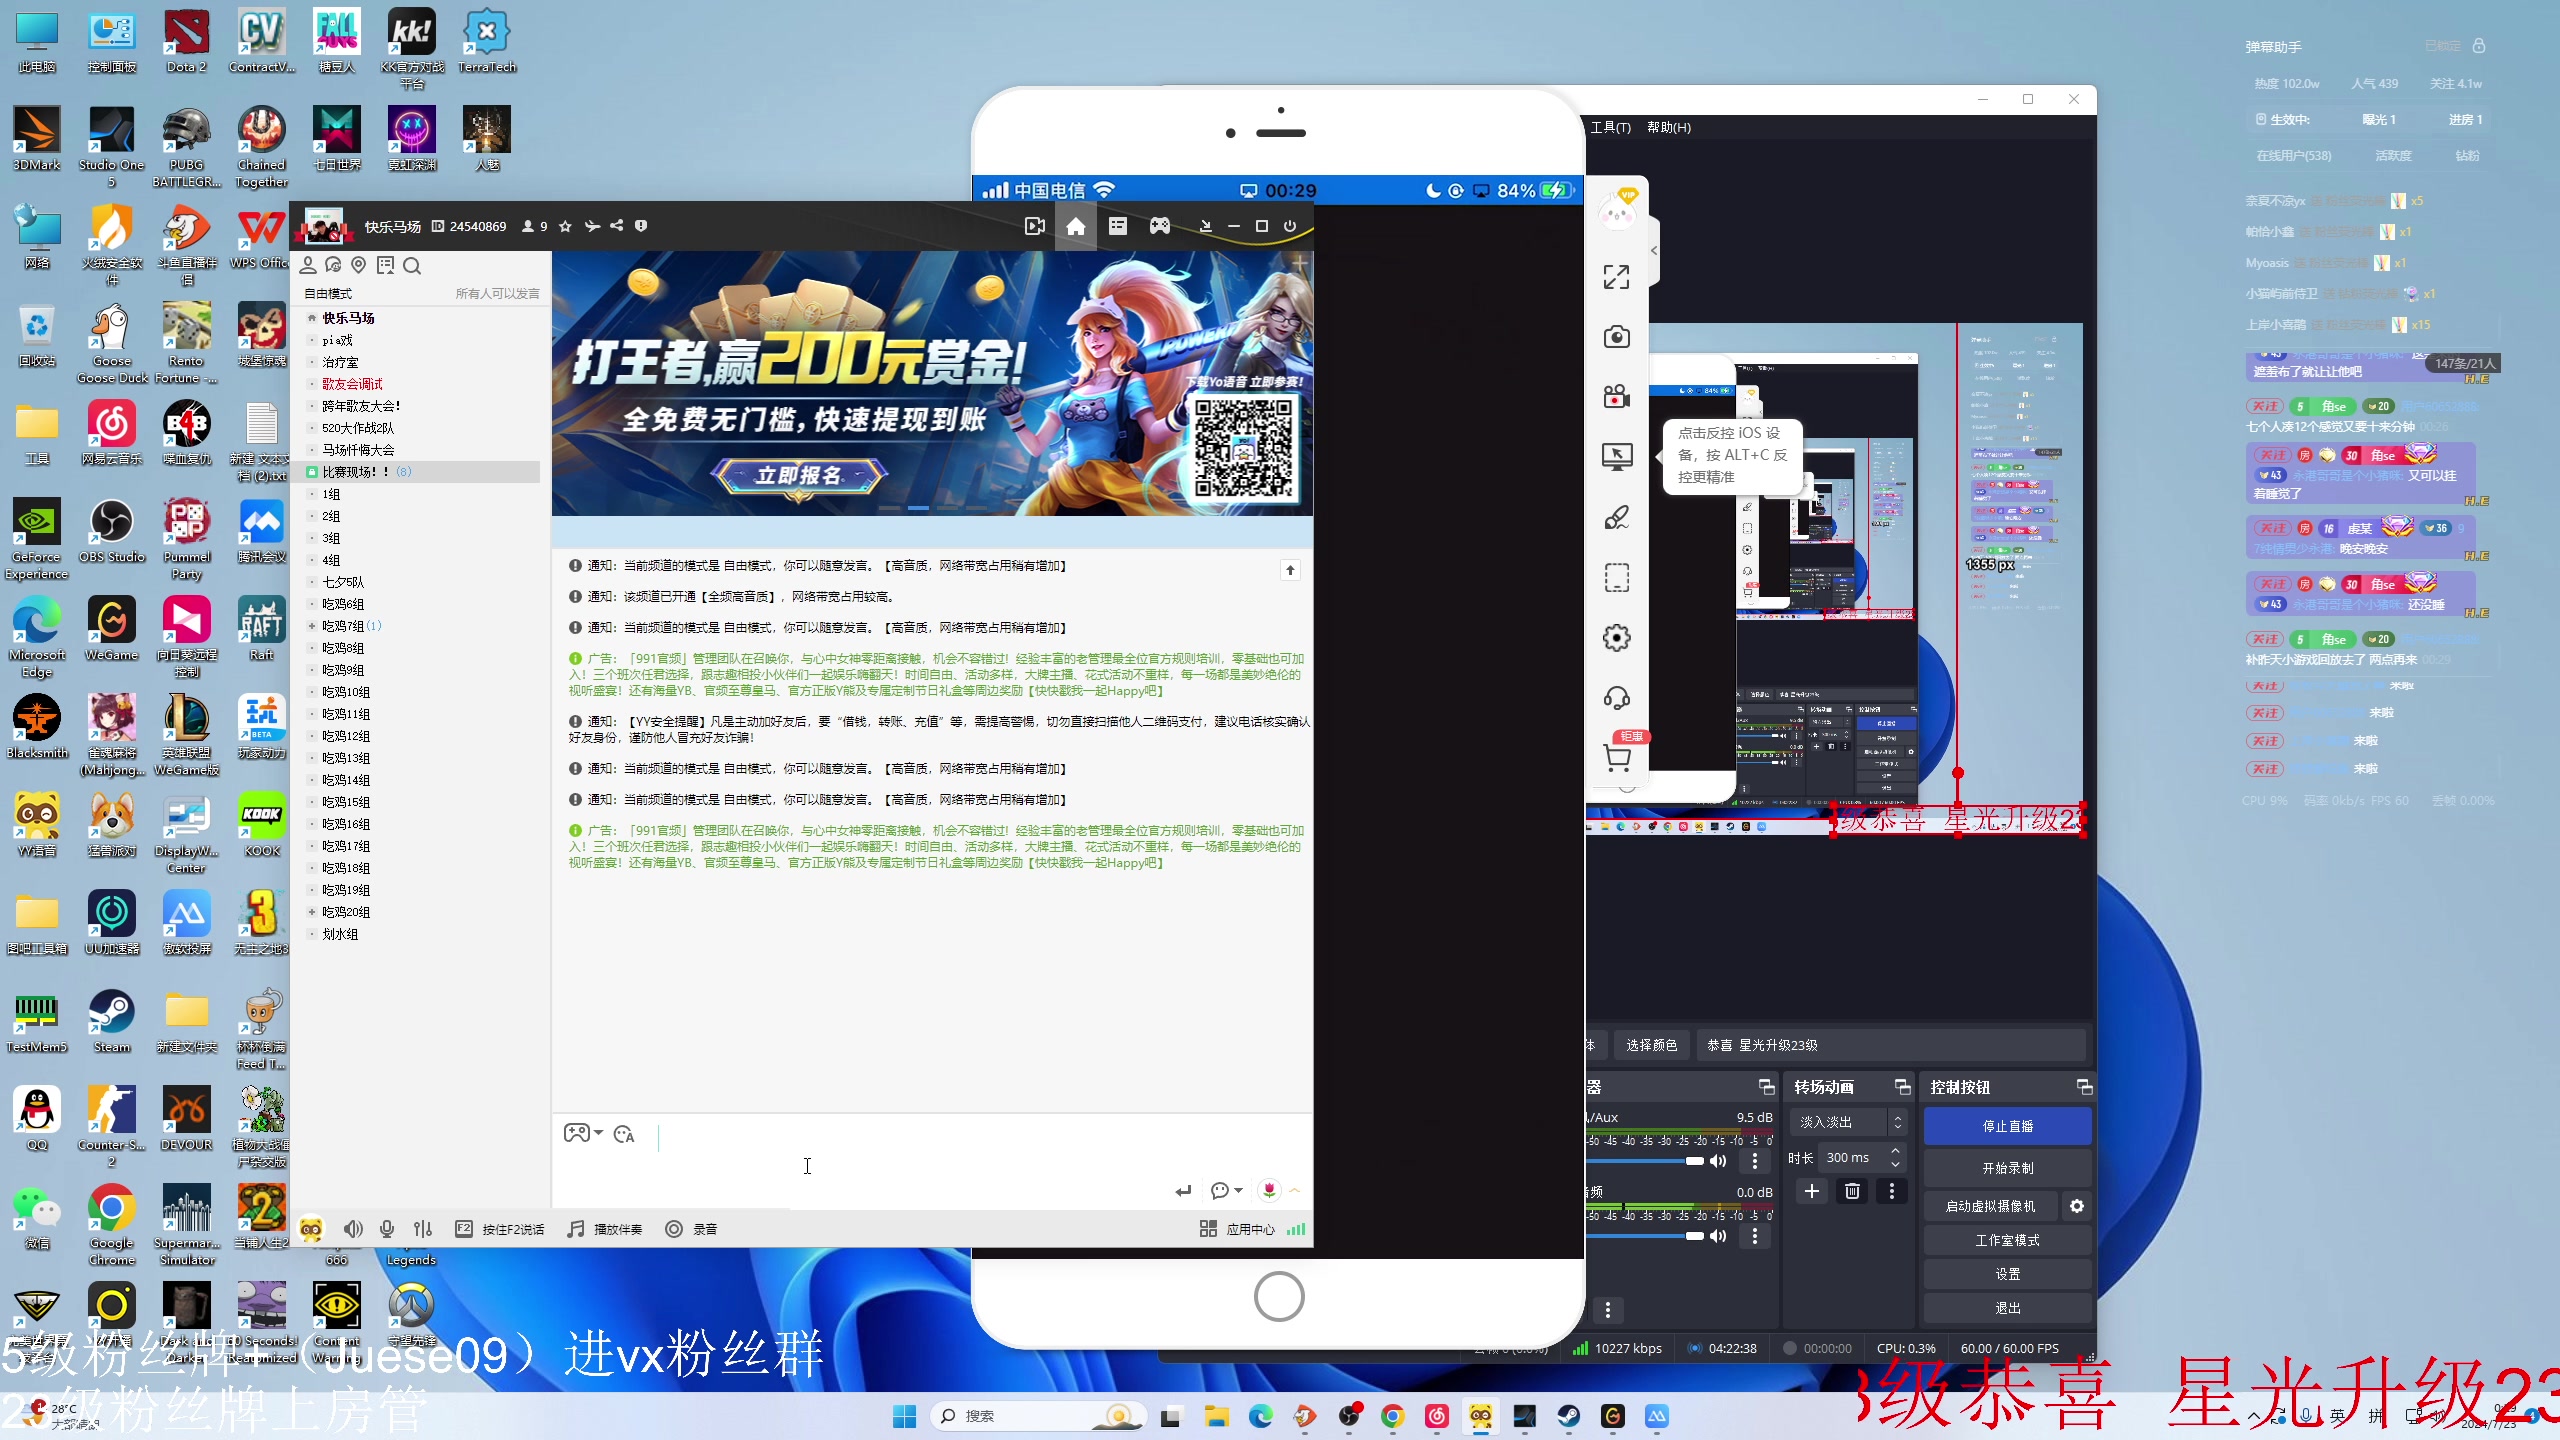Click 启动虚拟摄像机 button in OBS

click(x=1990, y=1206)
